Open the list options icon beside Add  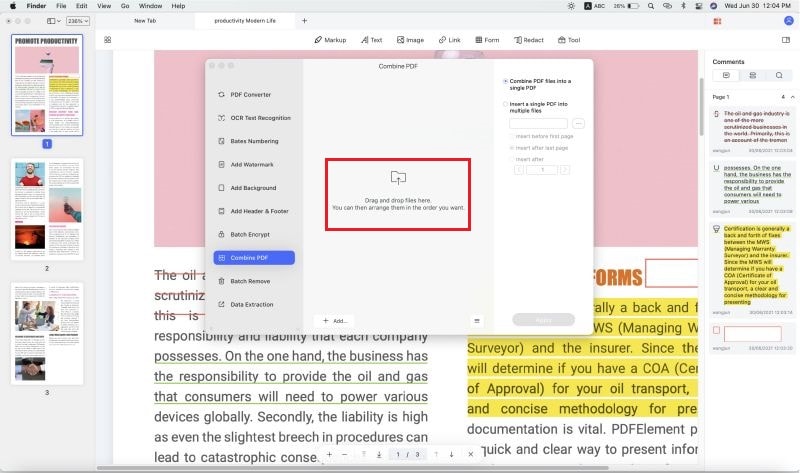pos(477,321)
